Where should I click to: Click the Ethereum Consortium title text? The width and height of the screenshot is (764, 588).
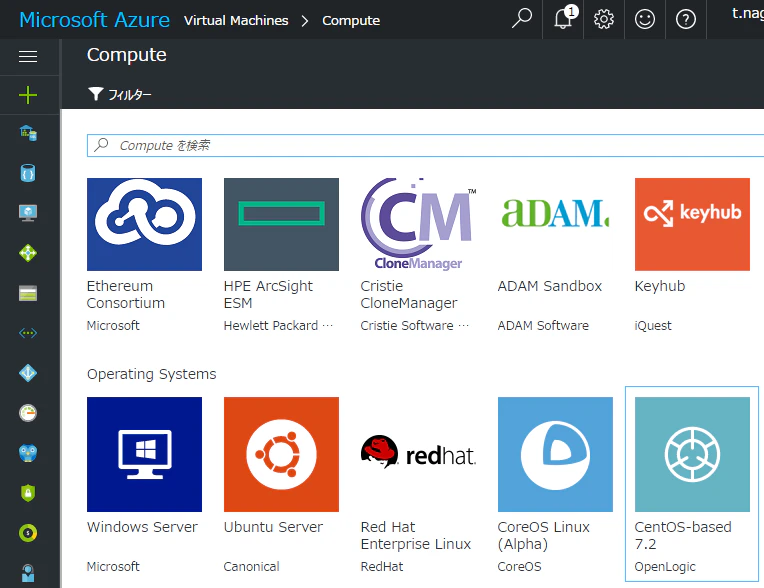pyautogui.click(x=125, y=294)
